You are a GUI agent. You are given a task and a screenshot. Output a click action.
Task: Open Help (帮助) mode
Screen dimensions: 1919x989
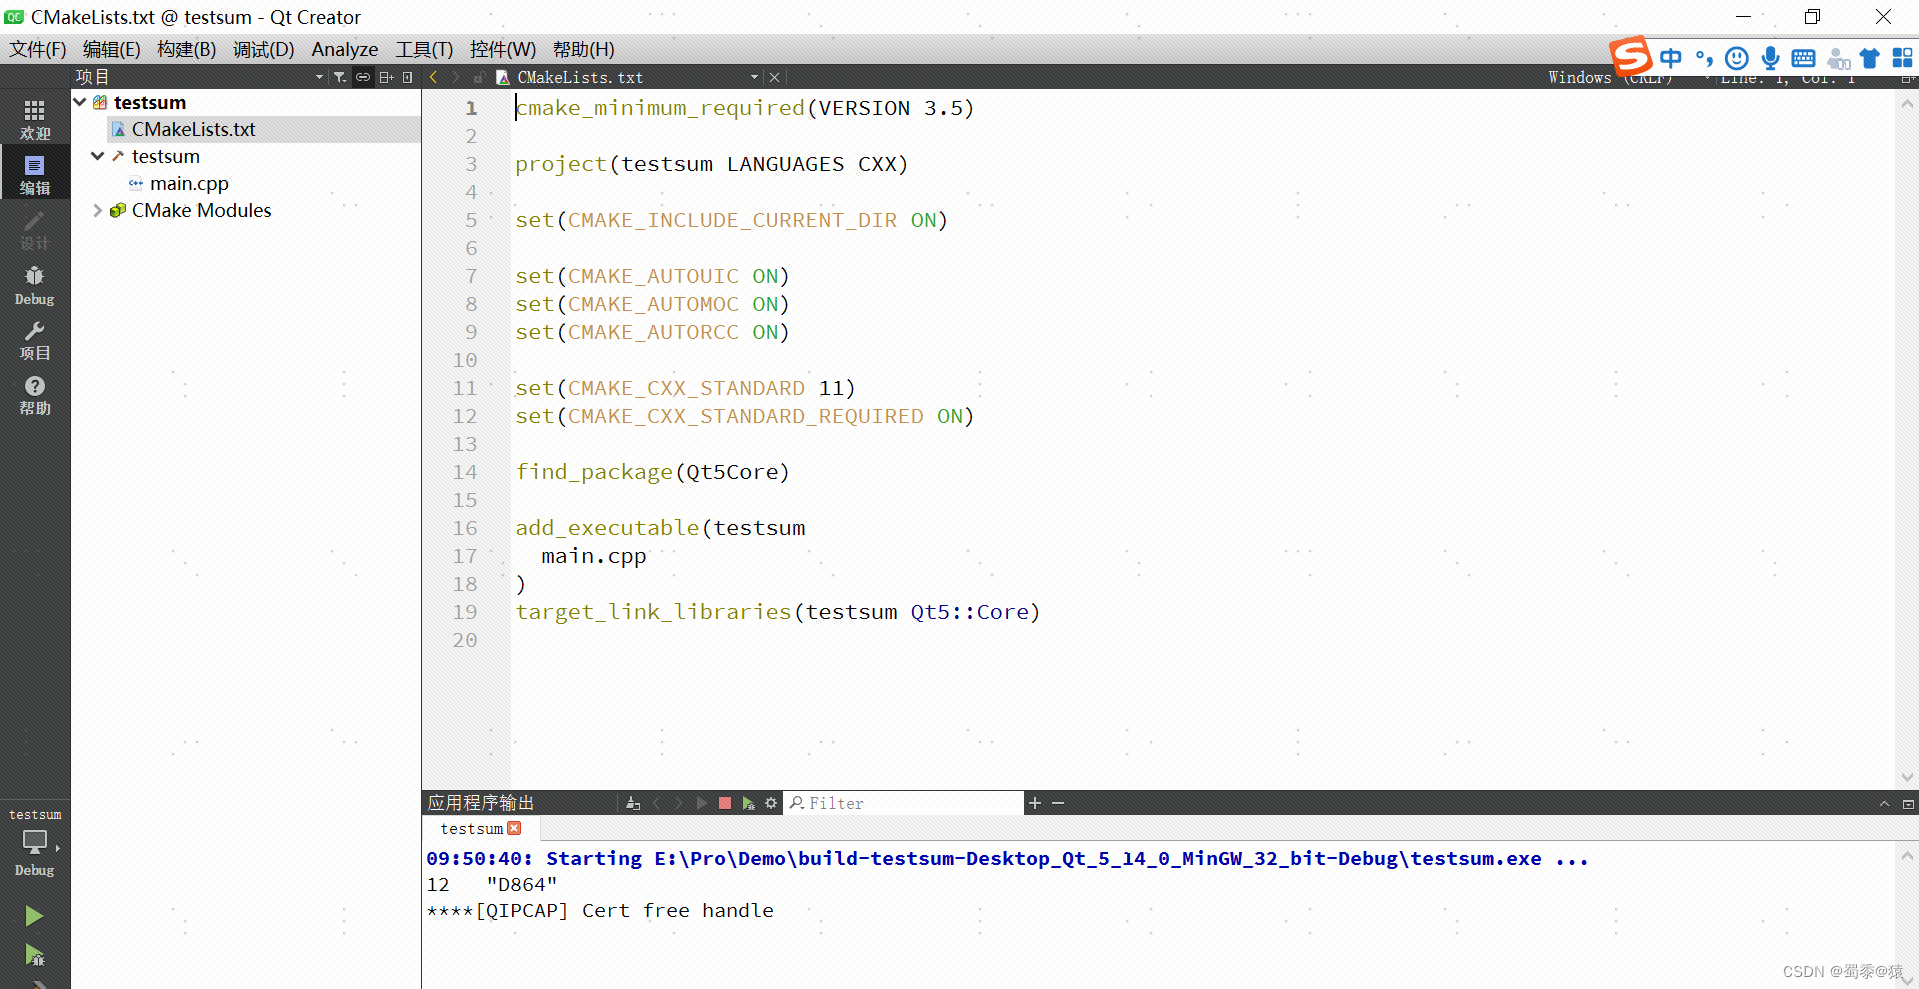[35, 395]
